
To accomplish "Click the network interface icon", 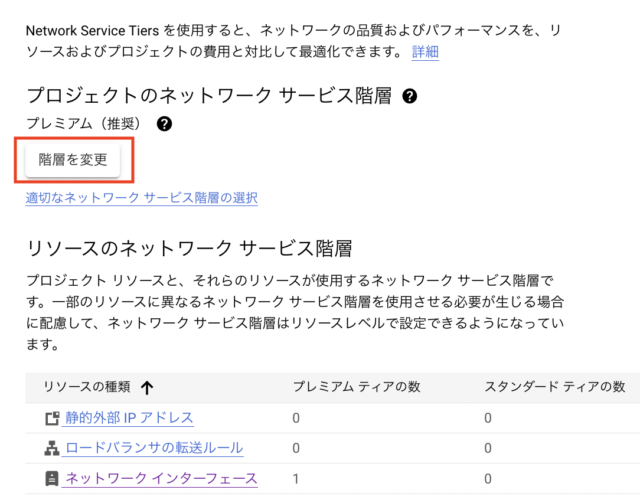I will coord(52,479).
